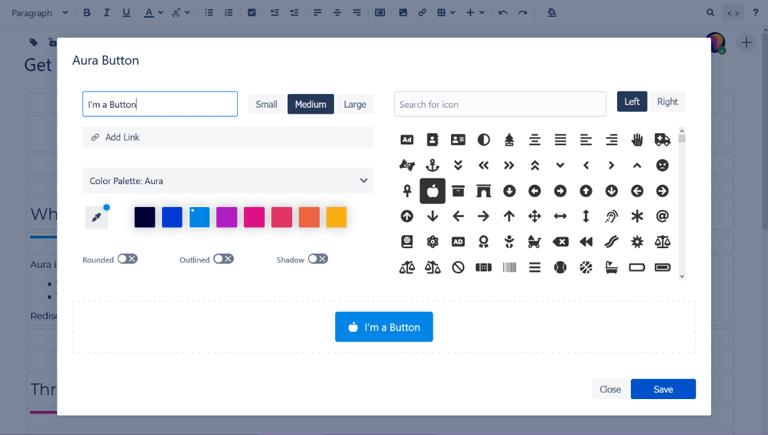
Task: Open the Color Palette: Aura dropdown
Action: tap(228, 181)
